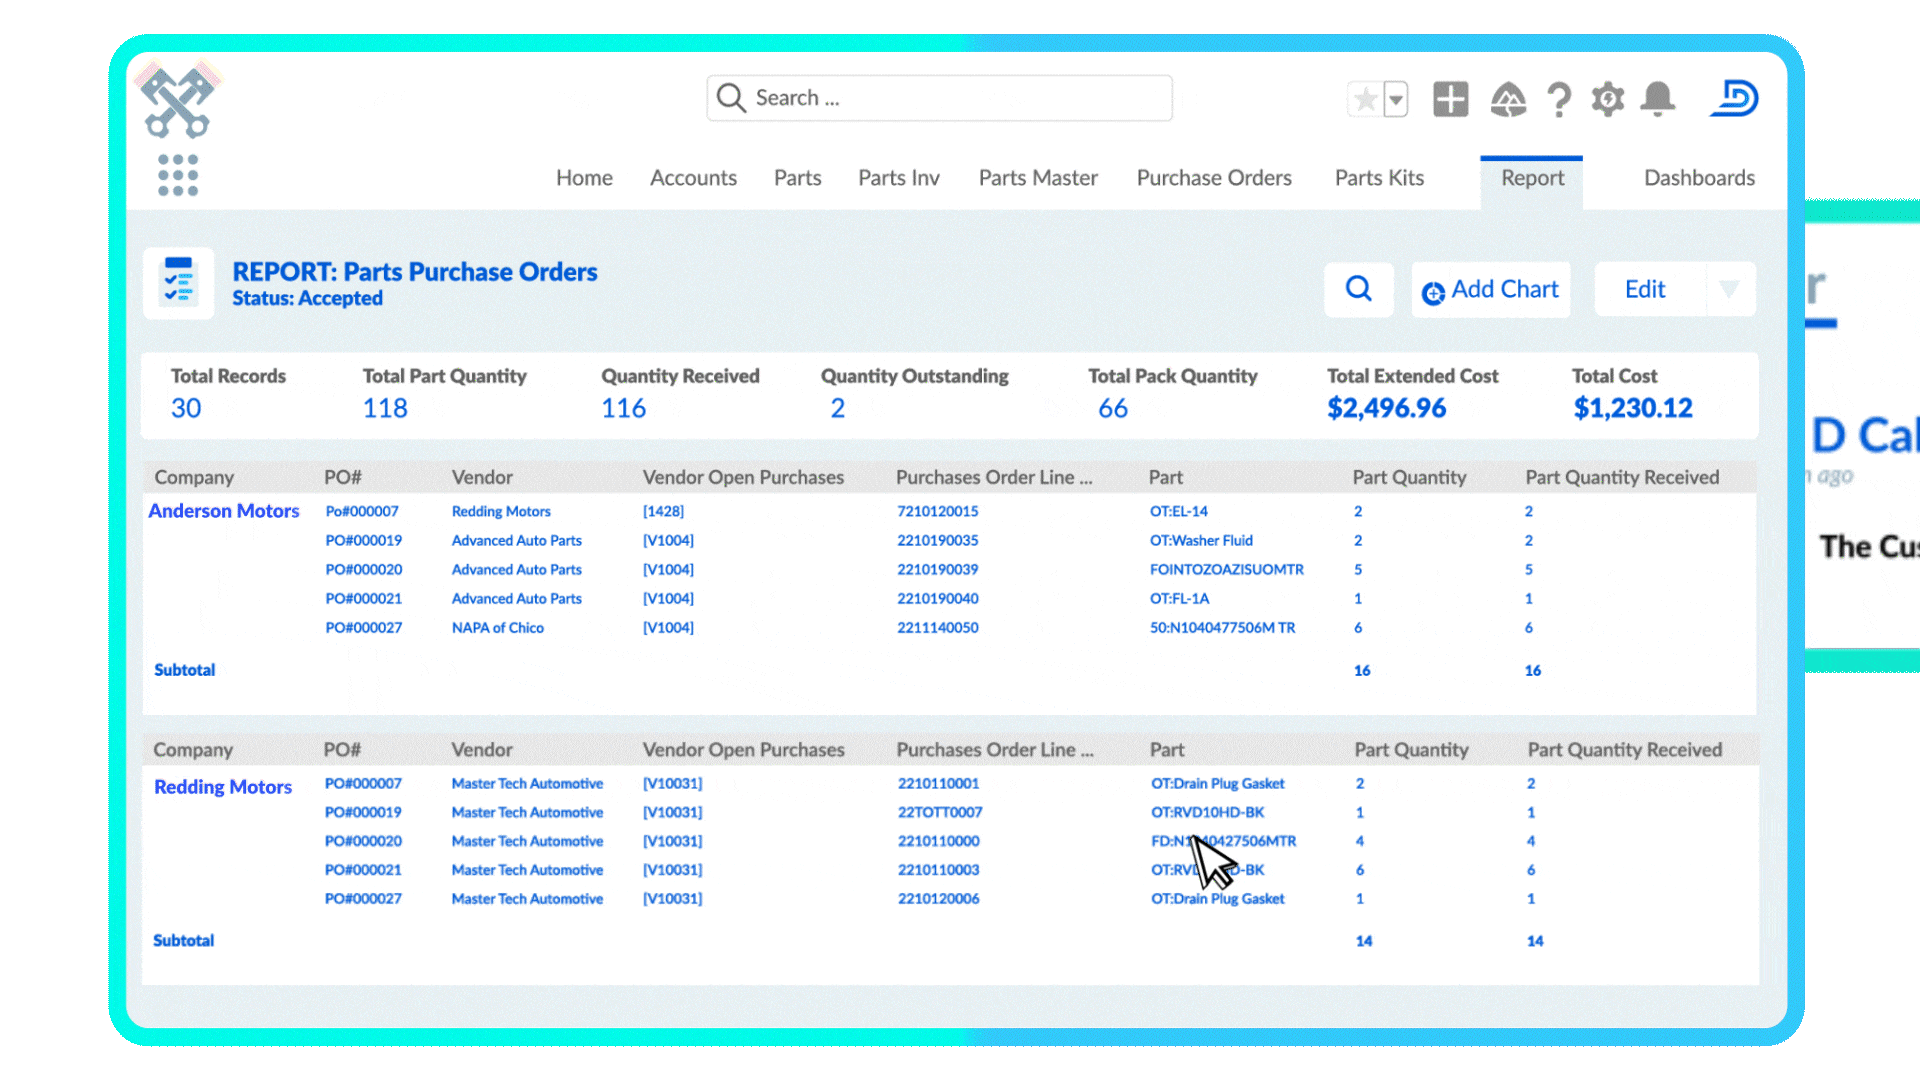
Task: Click the first table's PO# column header
Action: 343,478
